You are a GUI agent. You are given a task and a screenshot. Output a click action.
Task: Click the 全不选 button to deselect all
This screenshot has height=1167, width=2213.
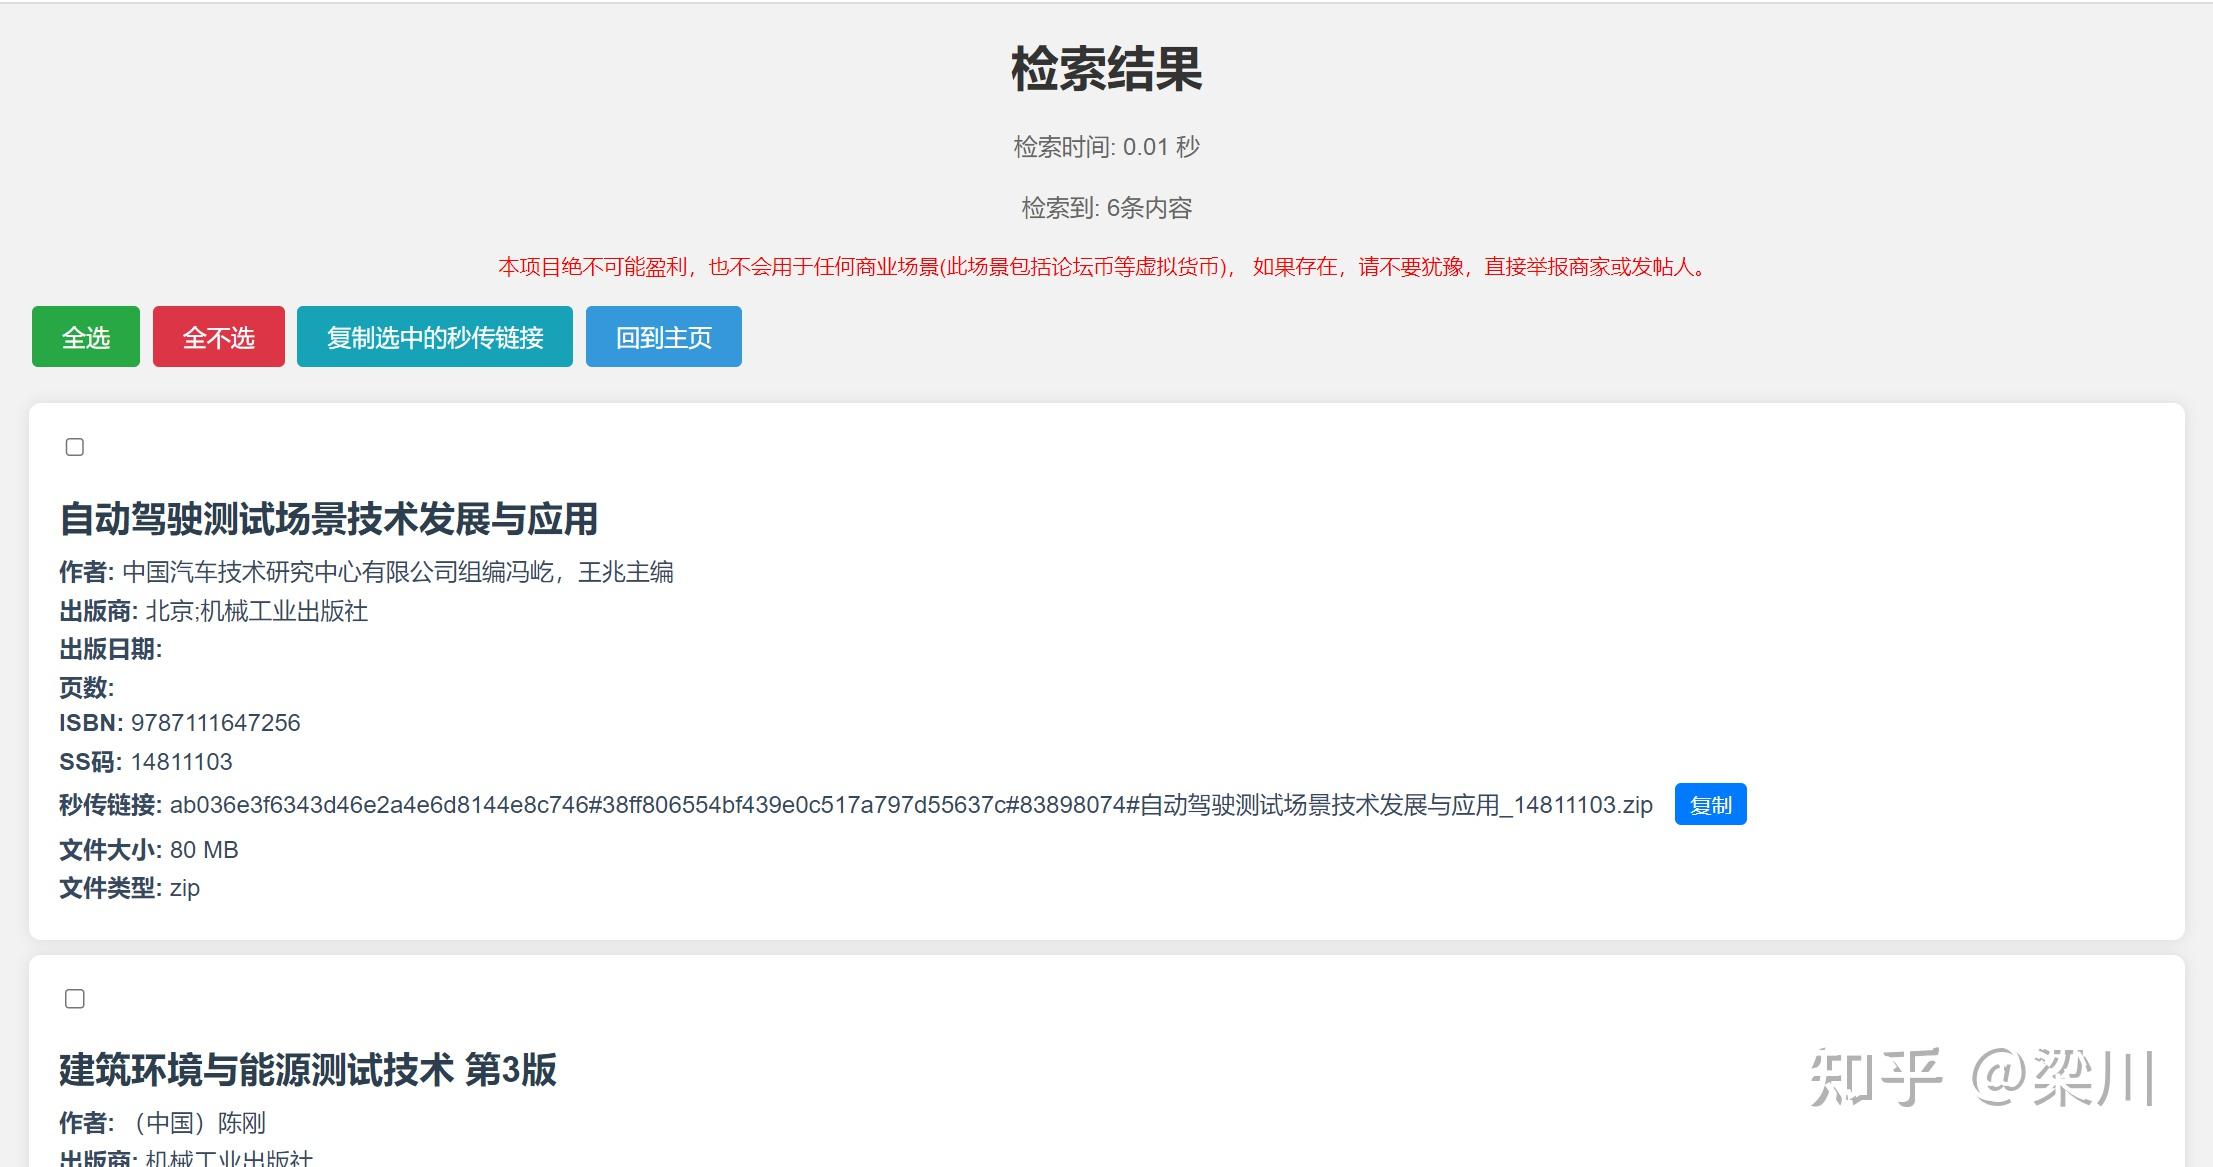pos(218,337)
